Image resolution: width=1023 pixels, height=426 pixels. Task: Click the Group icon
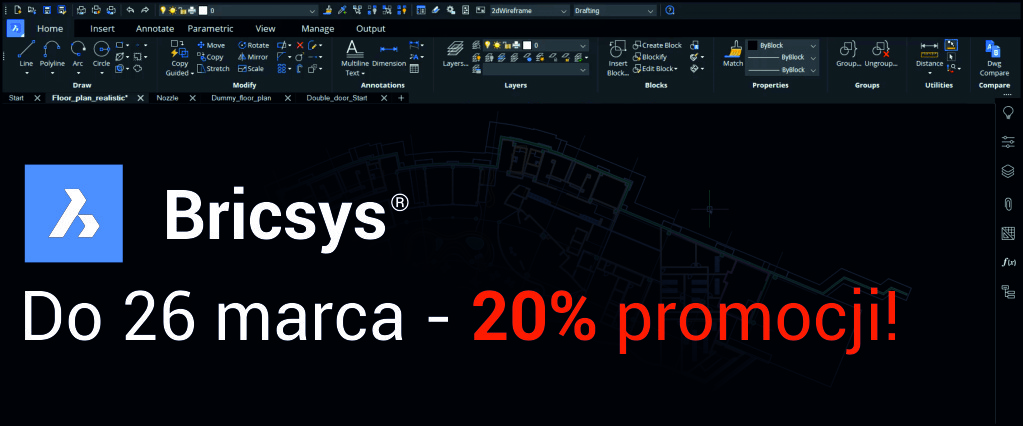(x=847, y=49)
